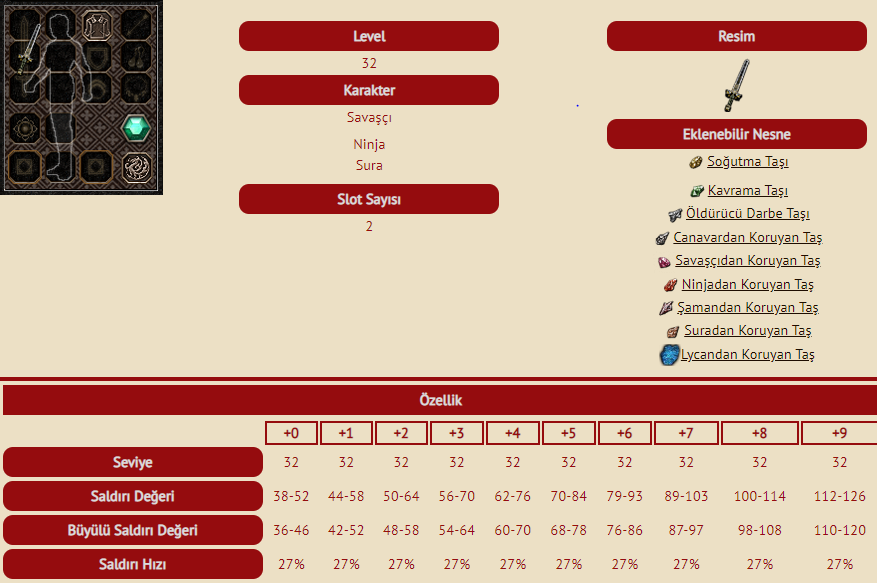Screen dimensions: 877x583
Task: Open the Lycandan Koruyan Taş link
Action: click(747, 355)
